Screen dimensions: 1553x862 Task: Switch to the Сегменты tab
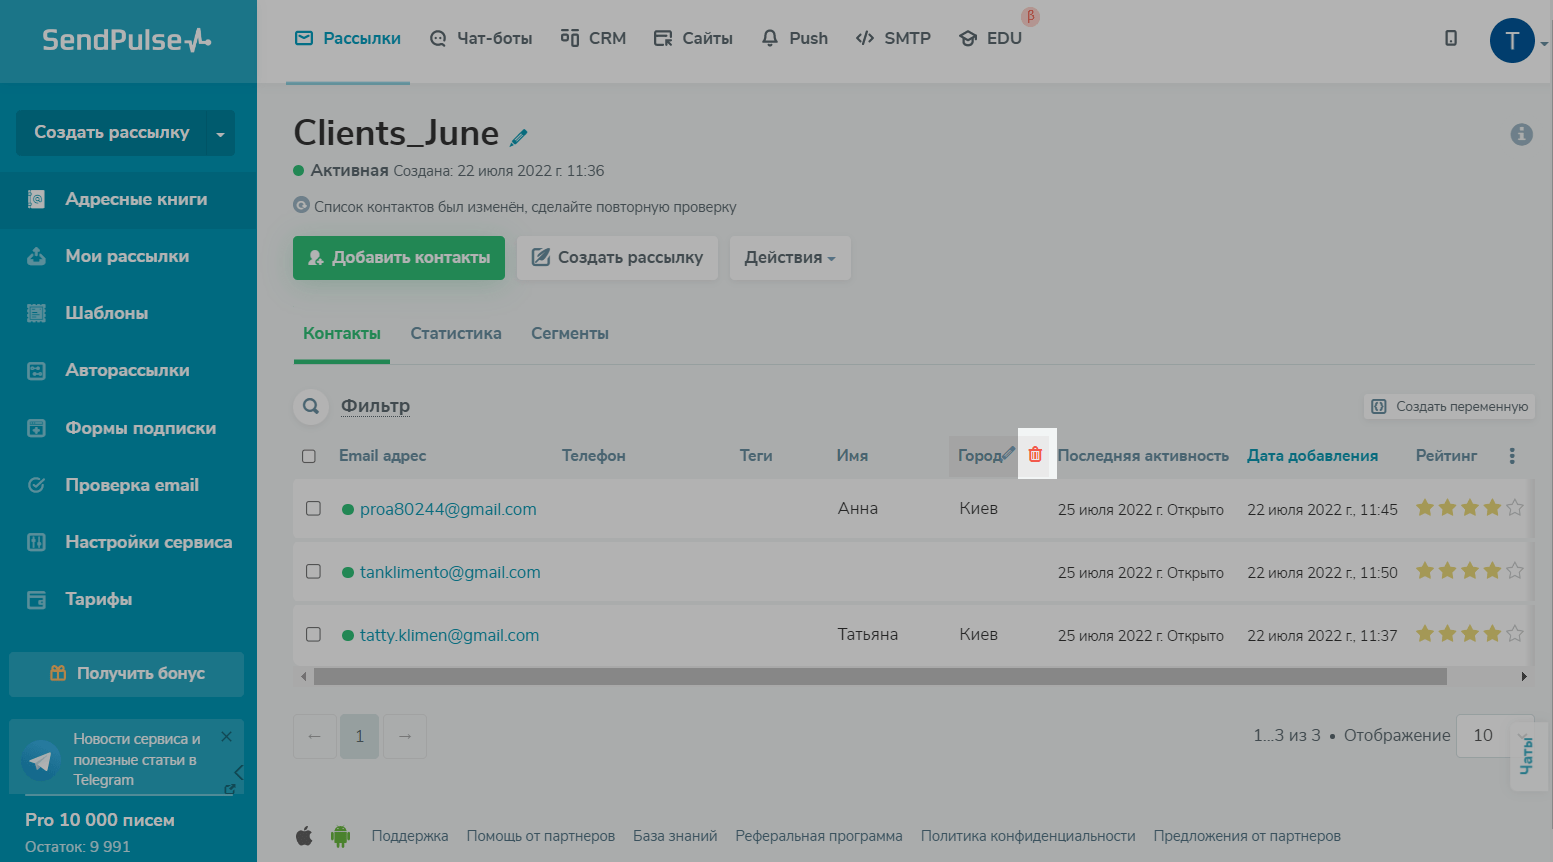click(570, 334)
